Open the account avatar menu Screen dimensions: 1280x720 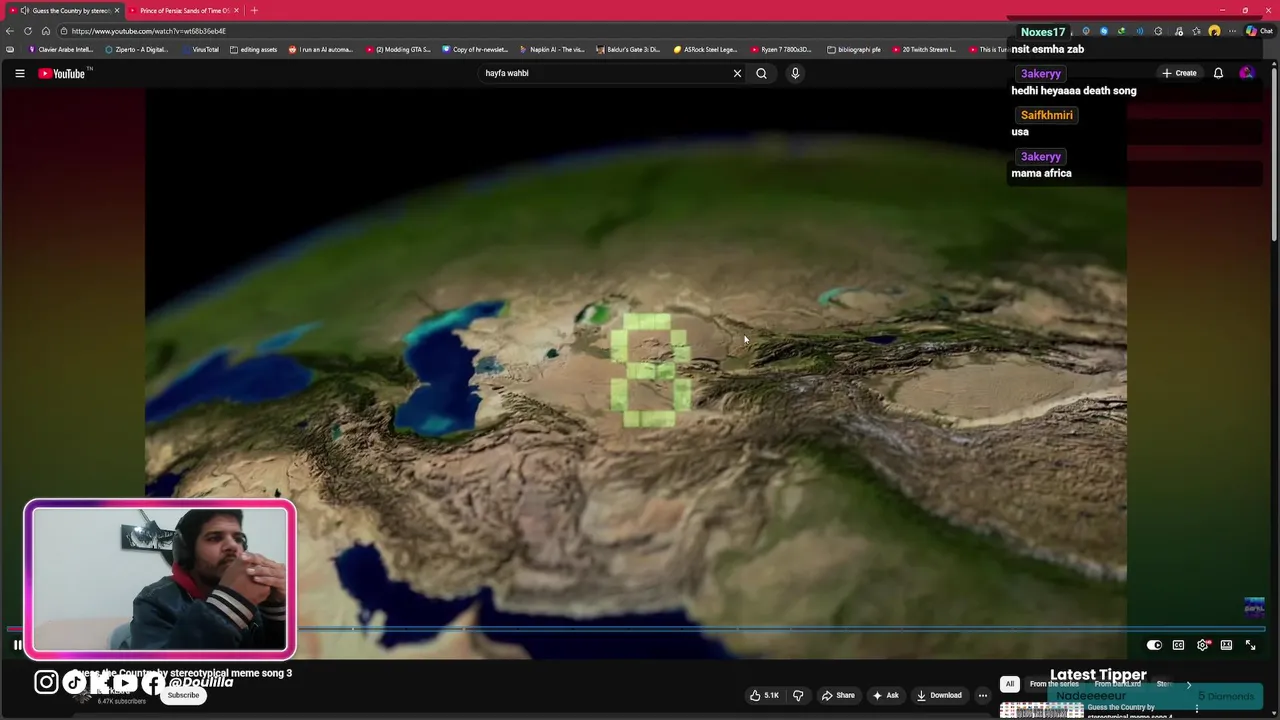pos(1246,73)
